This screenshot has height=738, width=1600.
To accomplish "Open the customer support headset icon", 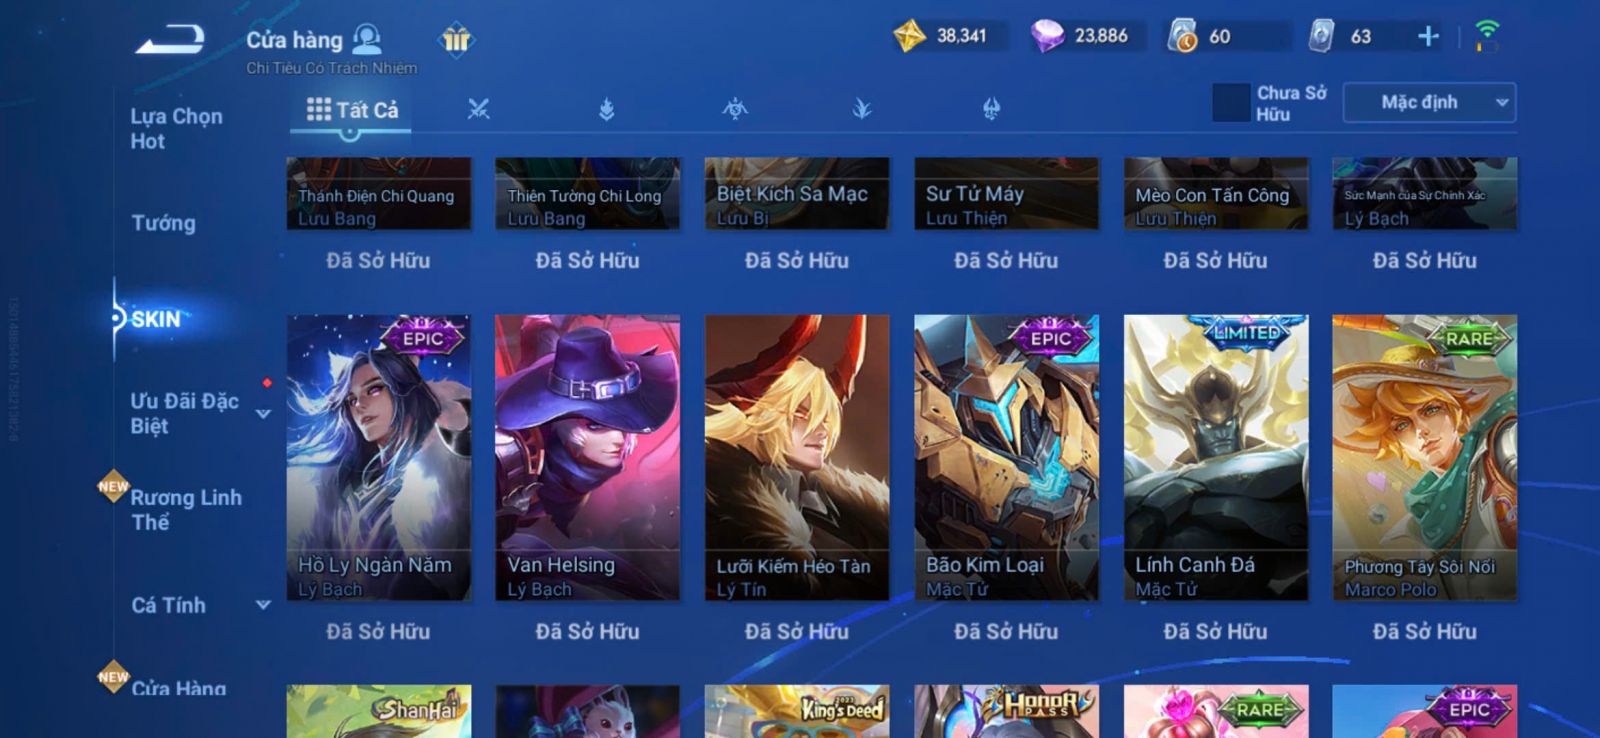I will [367, 39].
